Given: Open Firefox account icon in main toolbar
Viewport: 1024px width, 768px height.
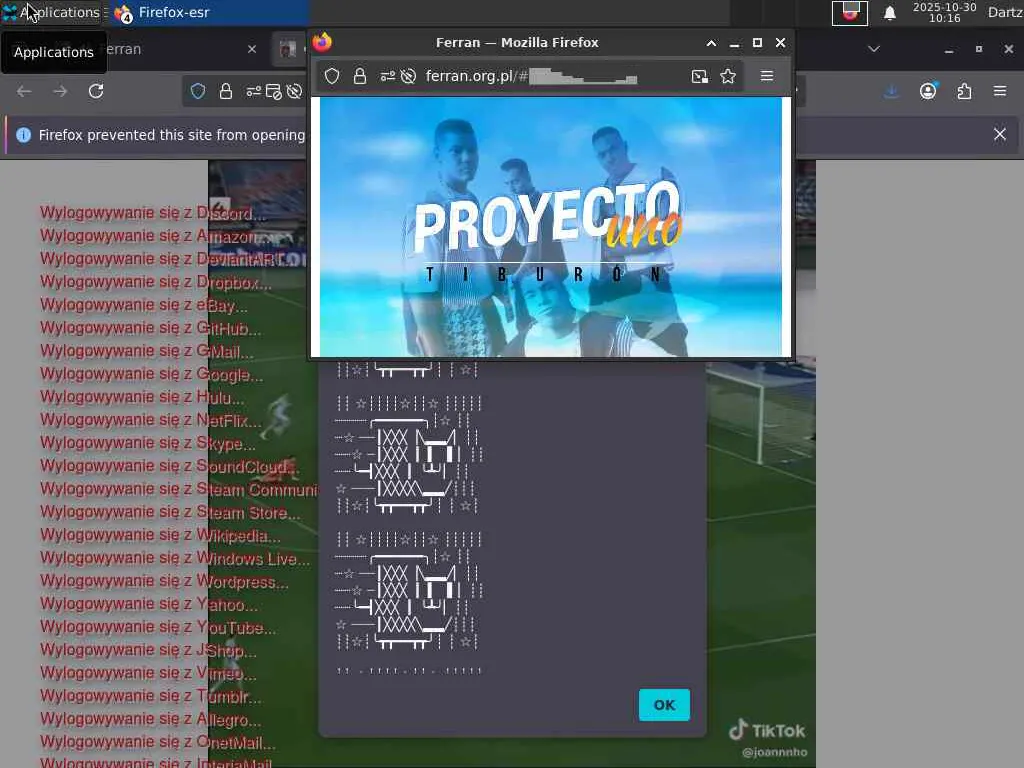Looking at the screenshot, I should [928, 91].
